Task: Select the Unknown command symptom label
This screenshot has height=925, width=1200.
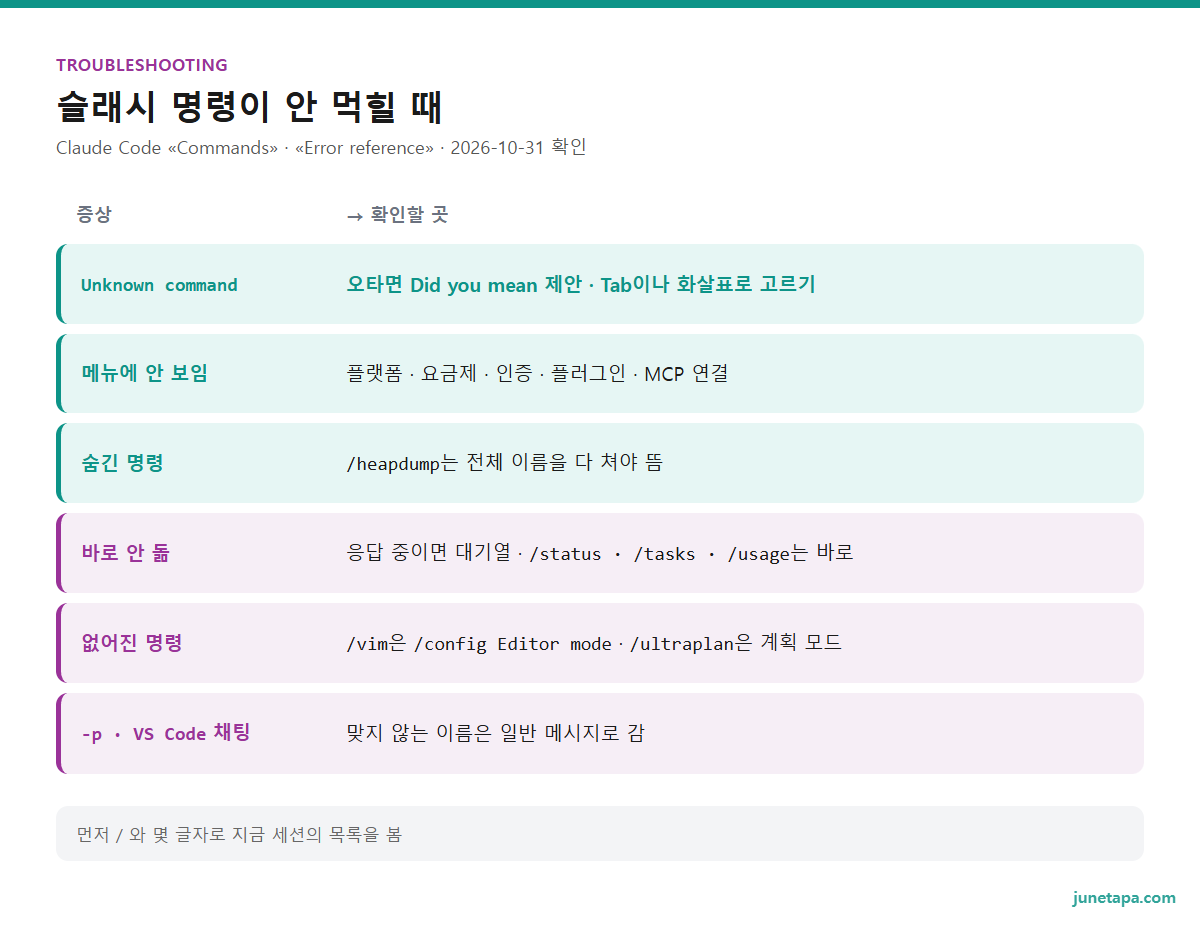Action: click(x=159, y=285)
